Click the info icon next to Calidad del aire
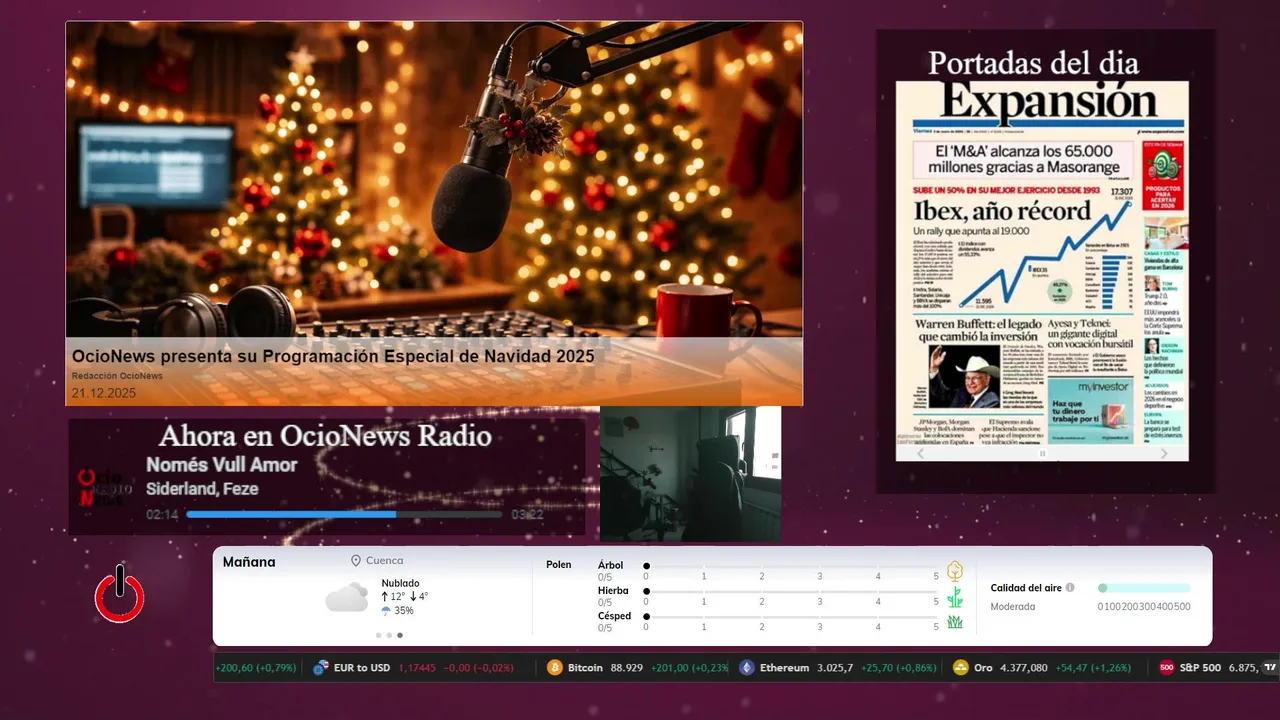1280x720 pixels. 1070,588
